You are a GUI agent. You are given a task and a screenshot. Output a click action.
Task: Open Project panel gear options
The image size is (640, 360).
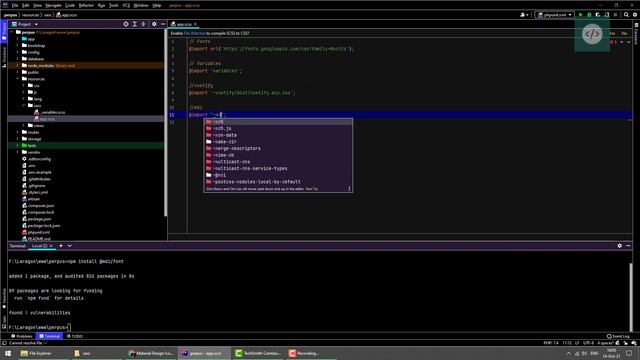(154, 24)
